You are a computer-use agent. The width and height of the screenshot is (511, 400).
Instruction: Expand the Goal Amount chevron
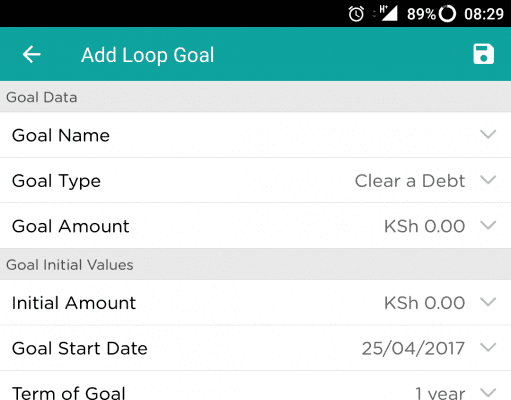click(x=488, y=226)
